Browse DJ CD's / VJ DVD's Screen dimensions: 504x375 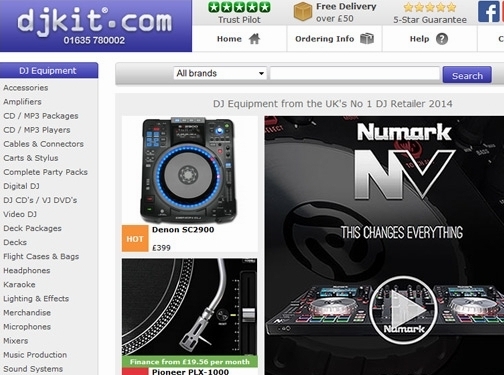40,200
